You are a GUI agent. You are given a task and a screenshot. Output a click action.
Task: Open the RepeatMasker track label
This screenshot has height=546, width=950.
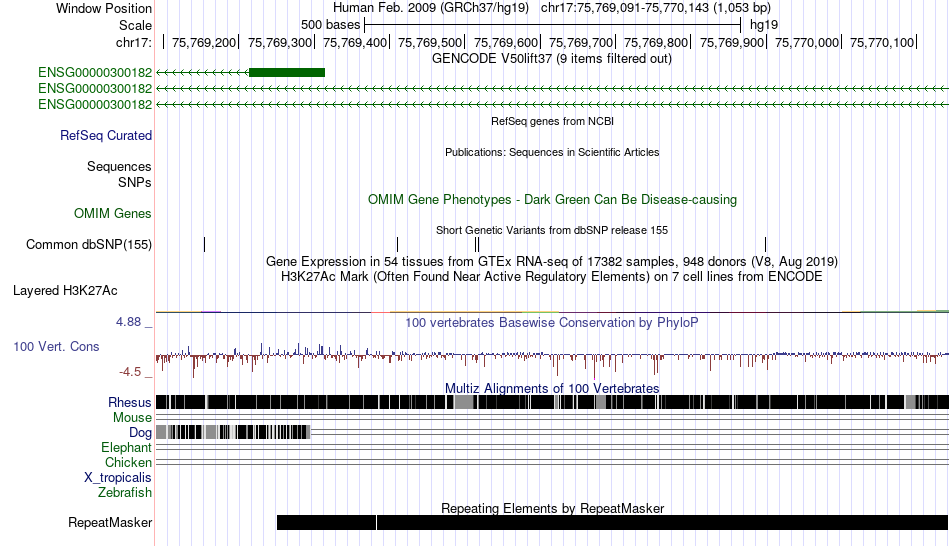(110, 522)
